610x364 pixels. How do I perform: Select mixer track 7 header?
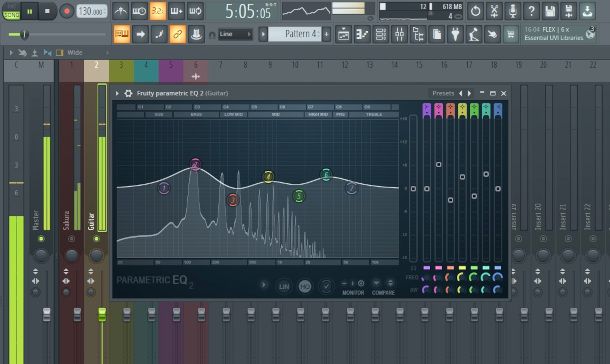pos(220,71)
